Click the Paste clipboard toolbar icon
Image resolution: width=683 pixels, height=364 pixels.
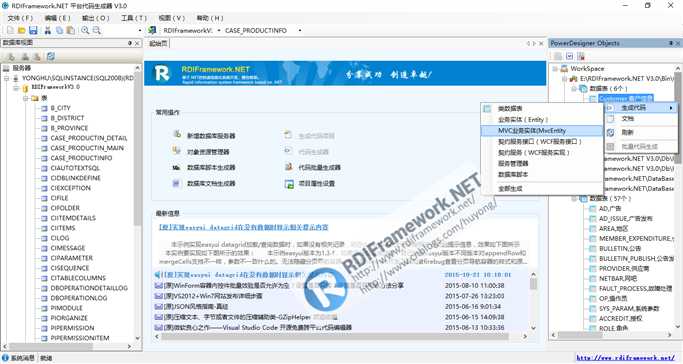70,30
